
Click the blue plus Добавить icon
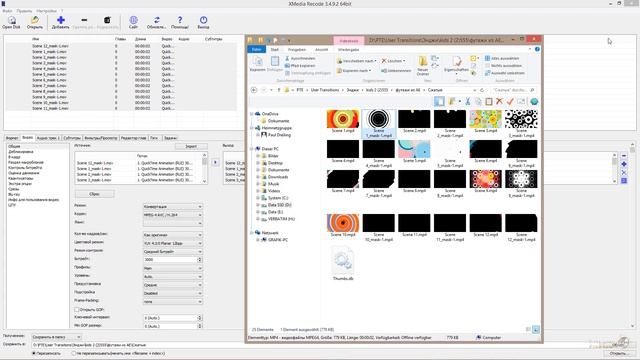60,20
